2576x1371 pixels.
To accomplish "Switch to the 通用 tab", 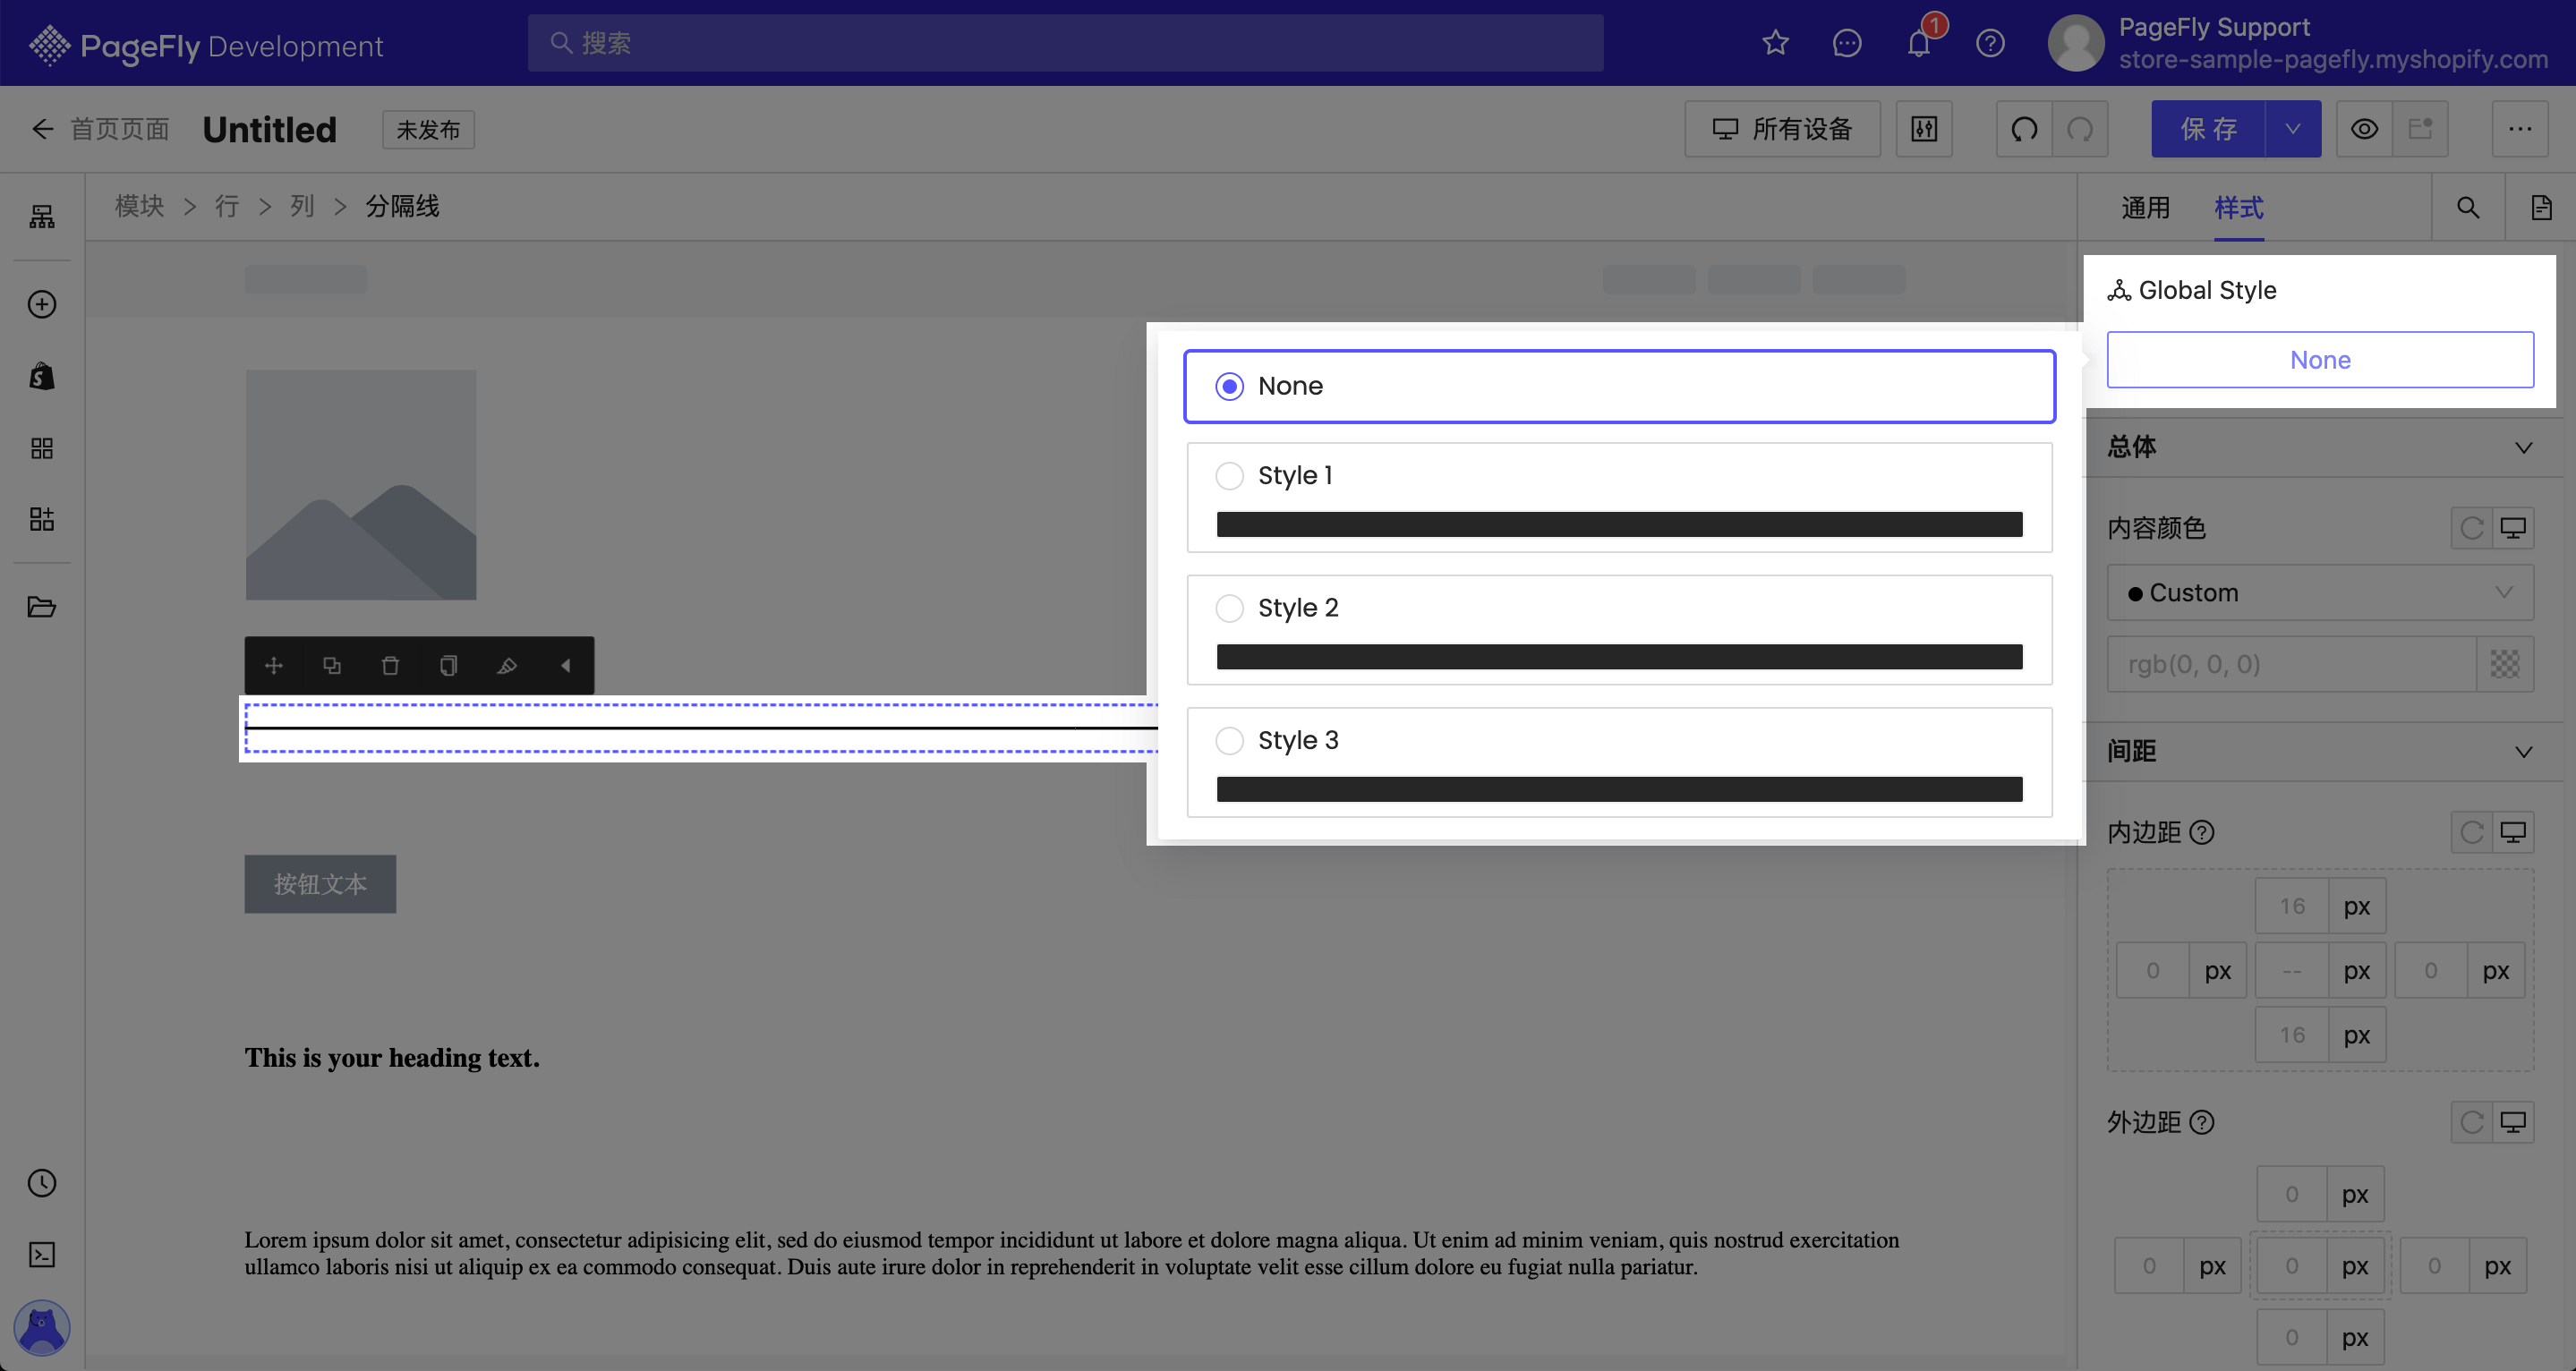I will (2145, 207).
